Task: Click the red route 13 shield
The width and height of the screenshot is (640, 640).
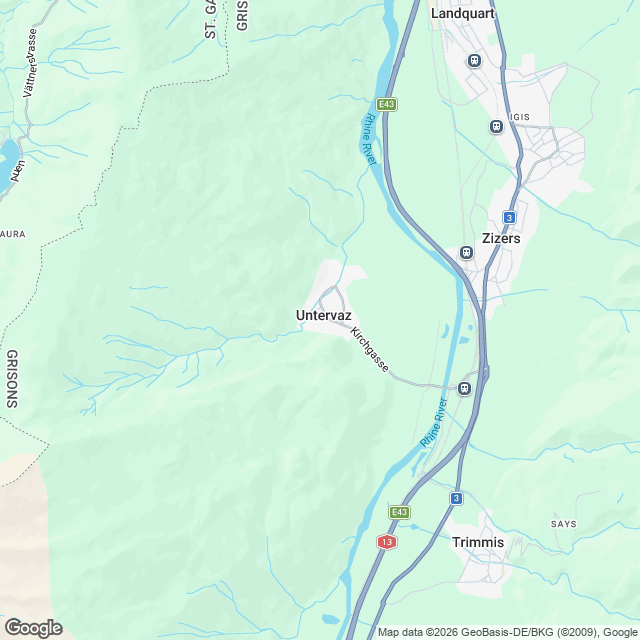Action: tap(387, 542)
